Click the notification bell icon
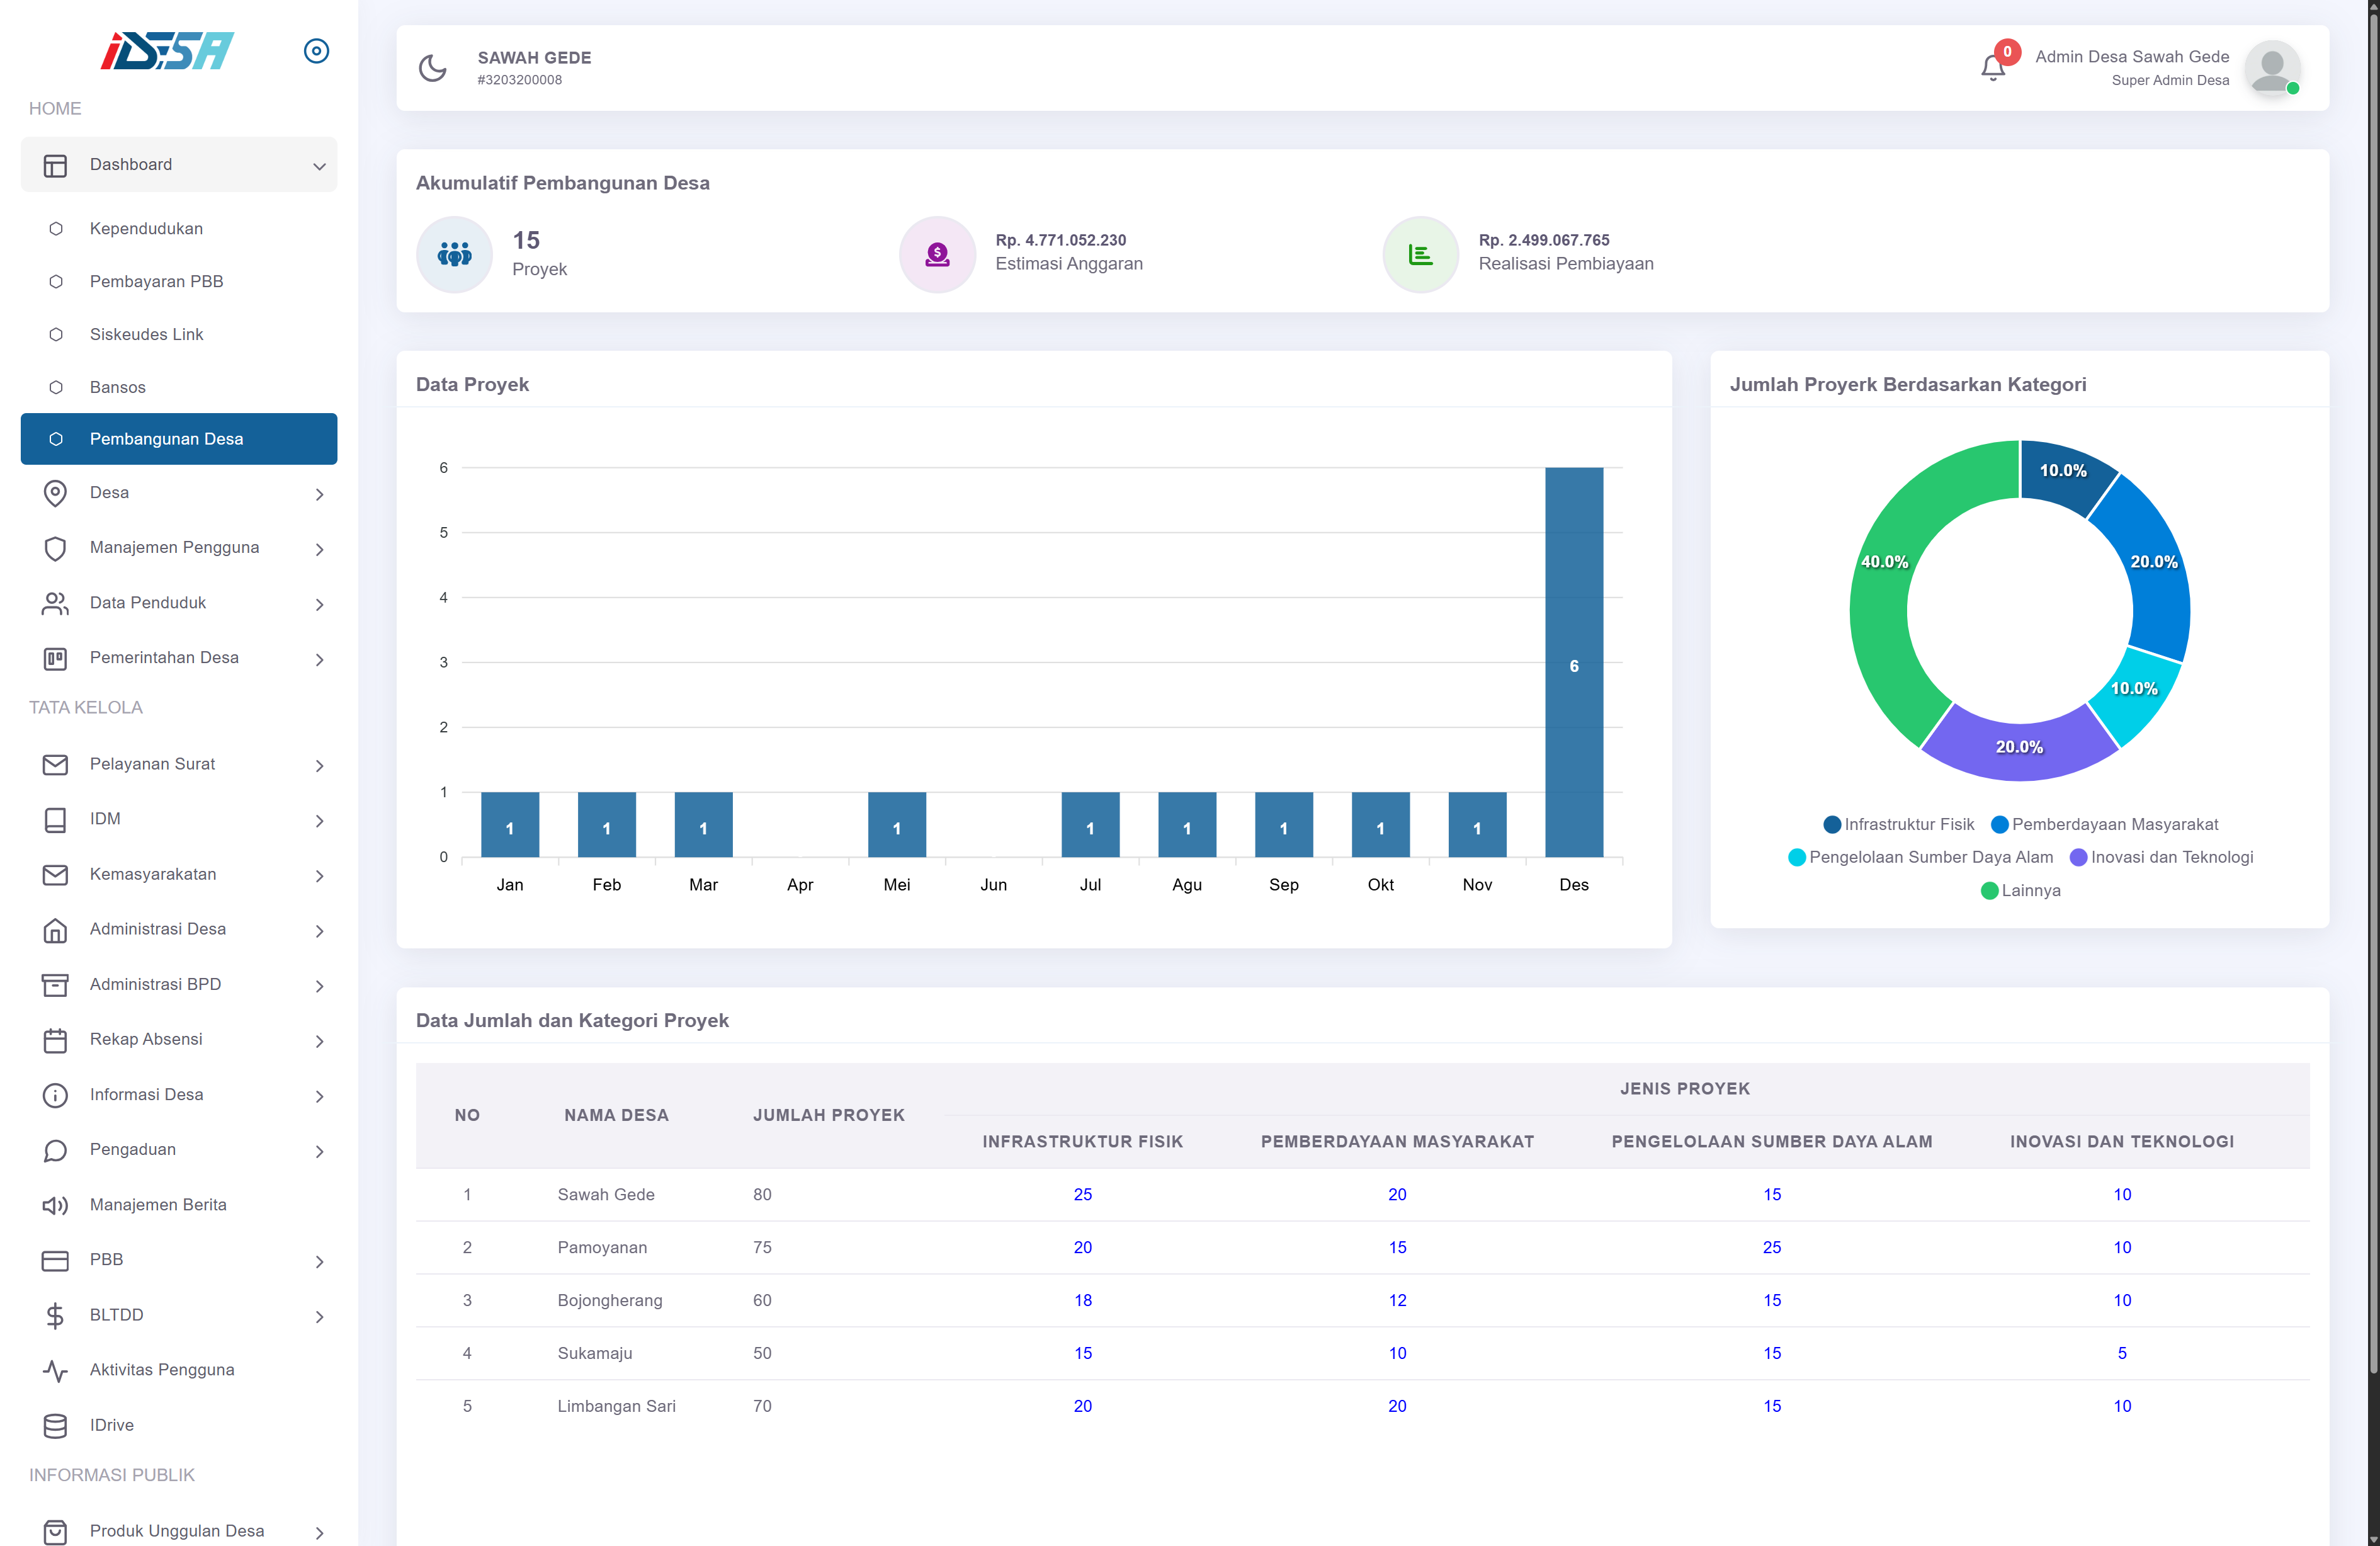This screenshot has width=2380, height=1546. coord(1992,68)
